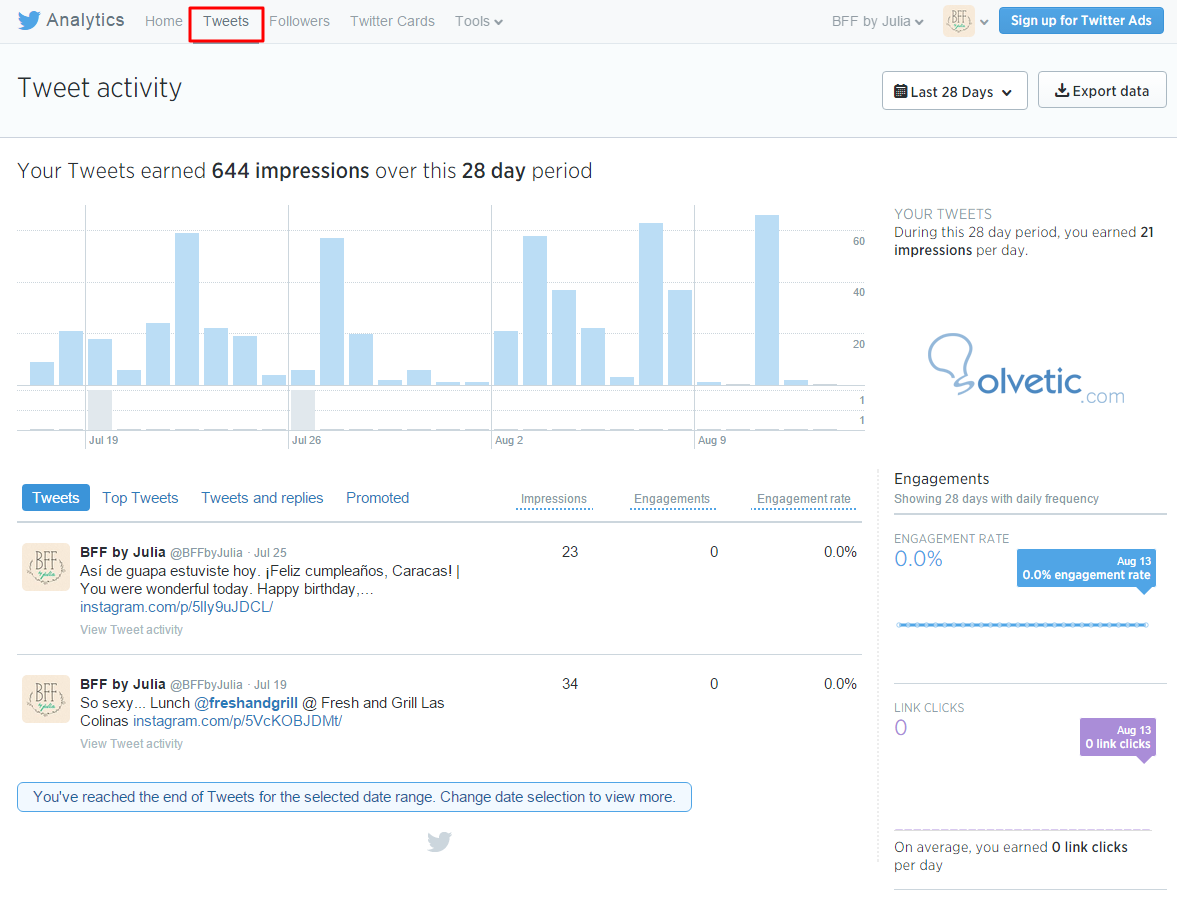Viewport: 1177px width, 899px height.
Task: Open the Twitter Cards section
Action: (393, 21)
